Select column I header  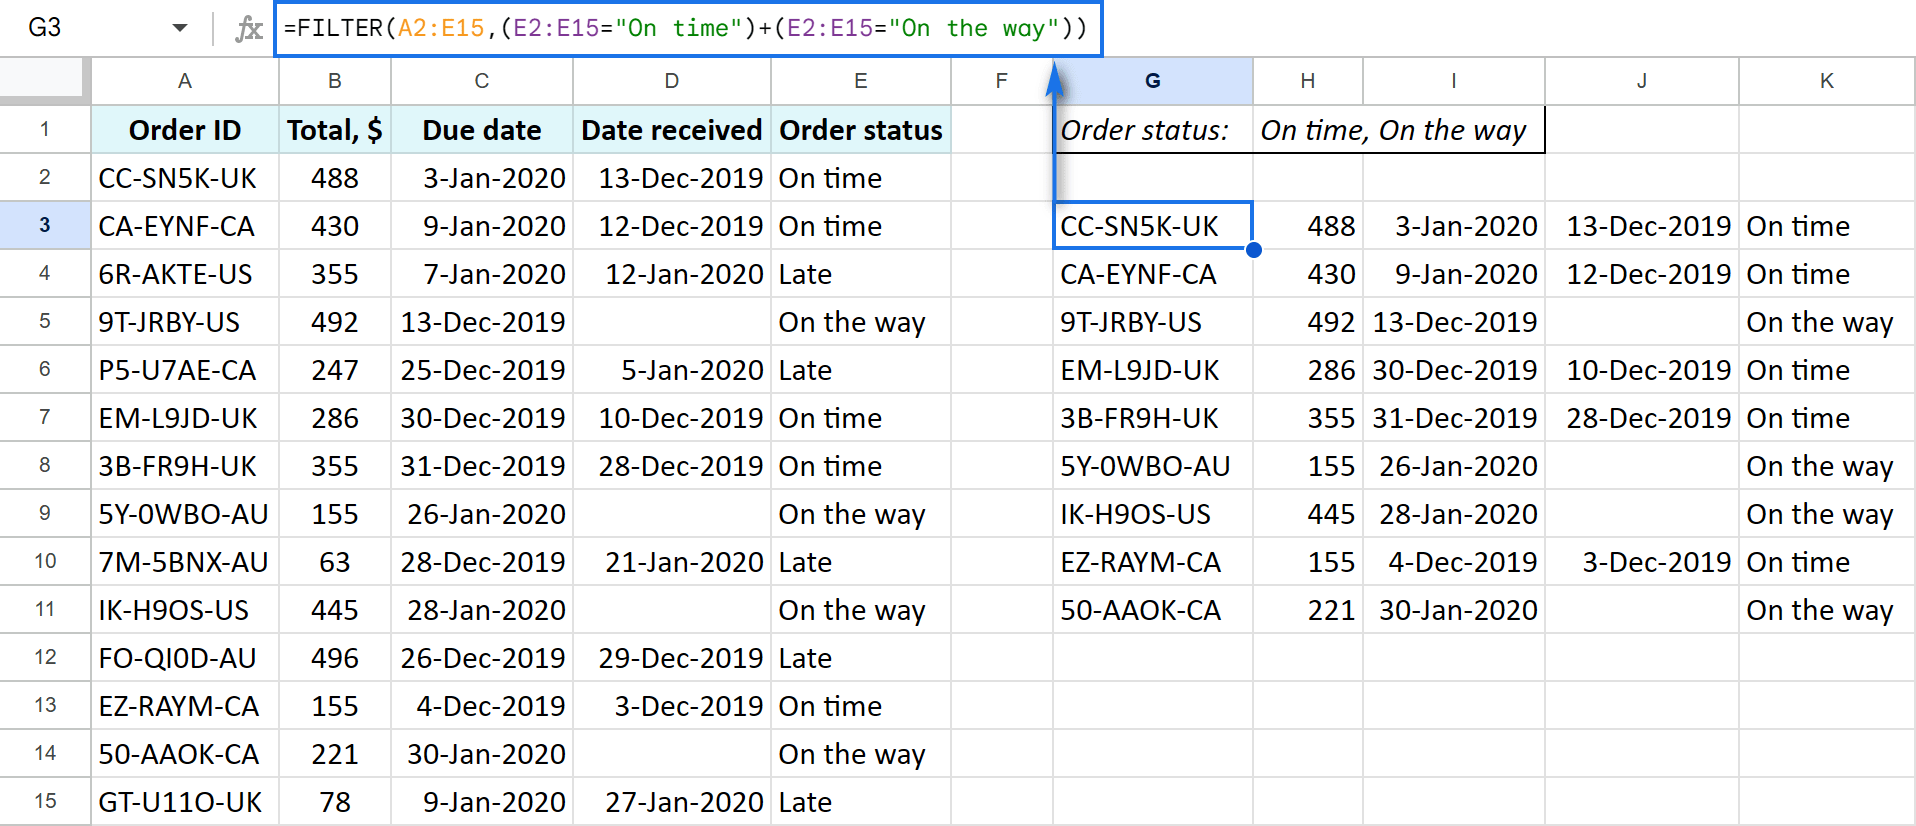1453,81
